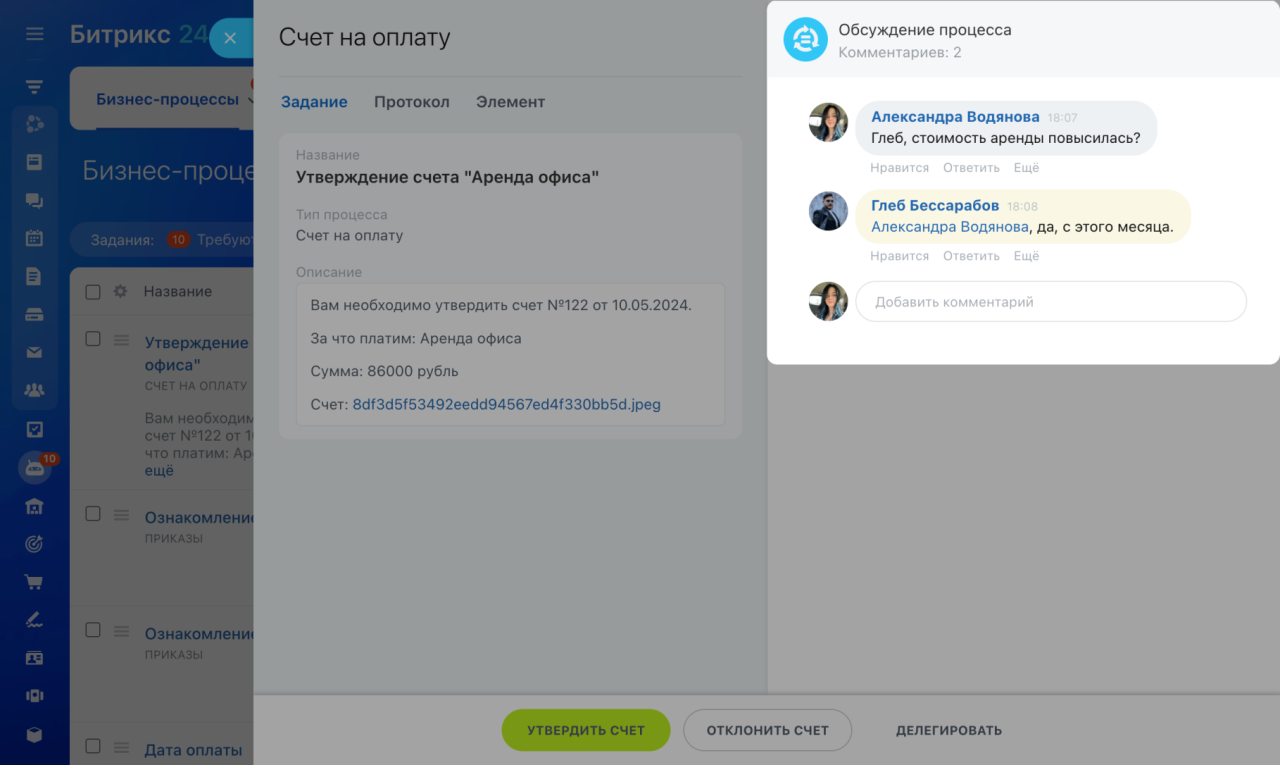
Task: Click the Добавить комментарий input field
Action: [1051, 302]
